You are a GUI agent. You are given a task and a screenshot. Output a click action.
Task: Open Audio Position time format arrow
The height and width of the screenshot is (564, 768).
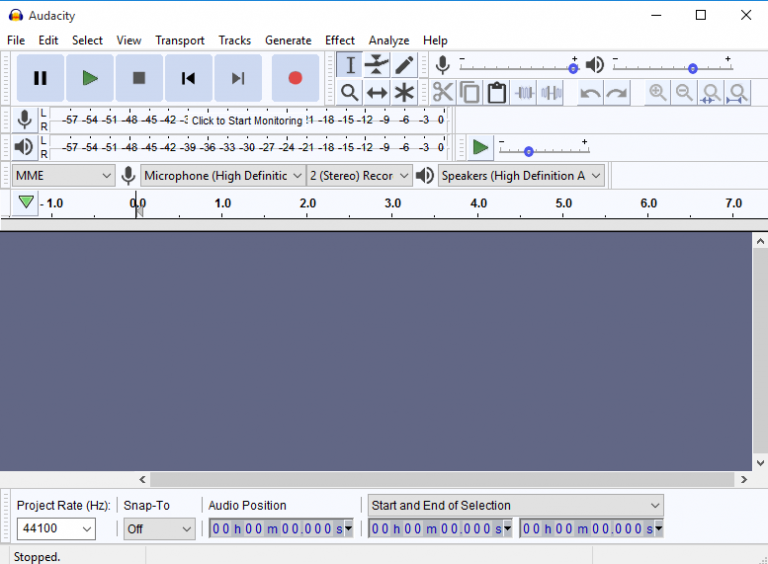pyautogui.click(x=348, y=529)
